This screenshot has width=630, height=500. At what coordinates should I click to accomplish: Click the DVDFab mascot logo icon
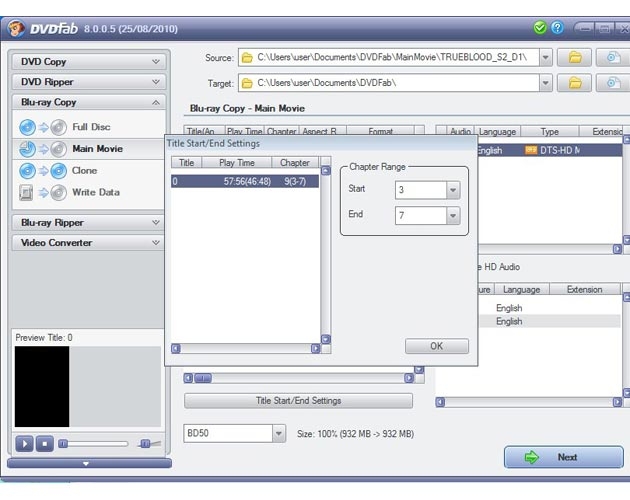[16, 29]
